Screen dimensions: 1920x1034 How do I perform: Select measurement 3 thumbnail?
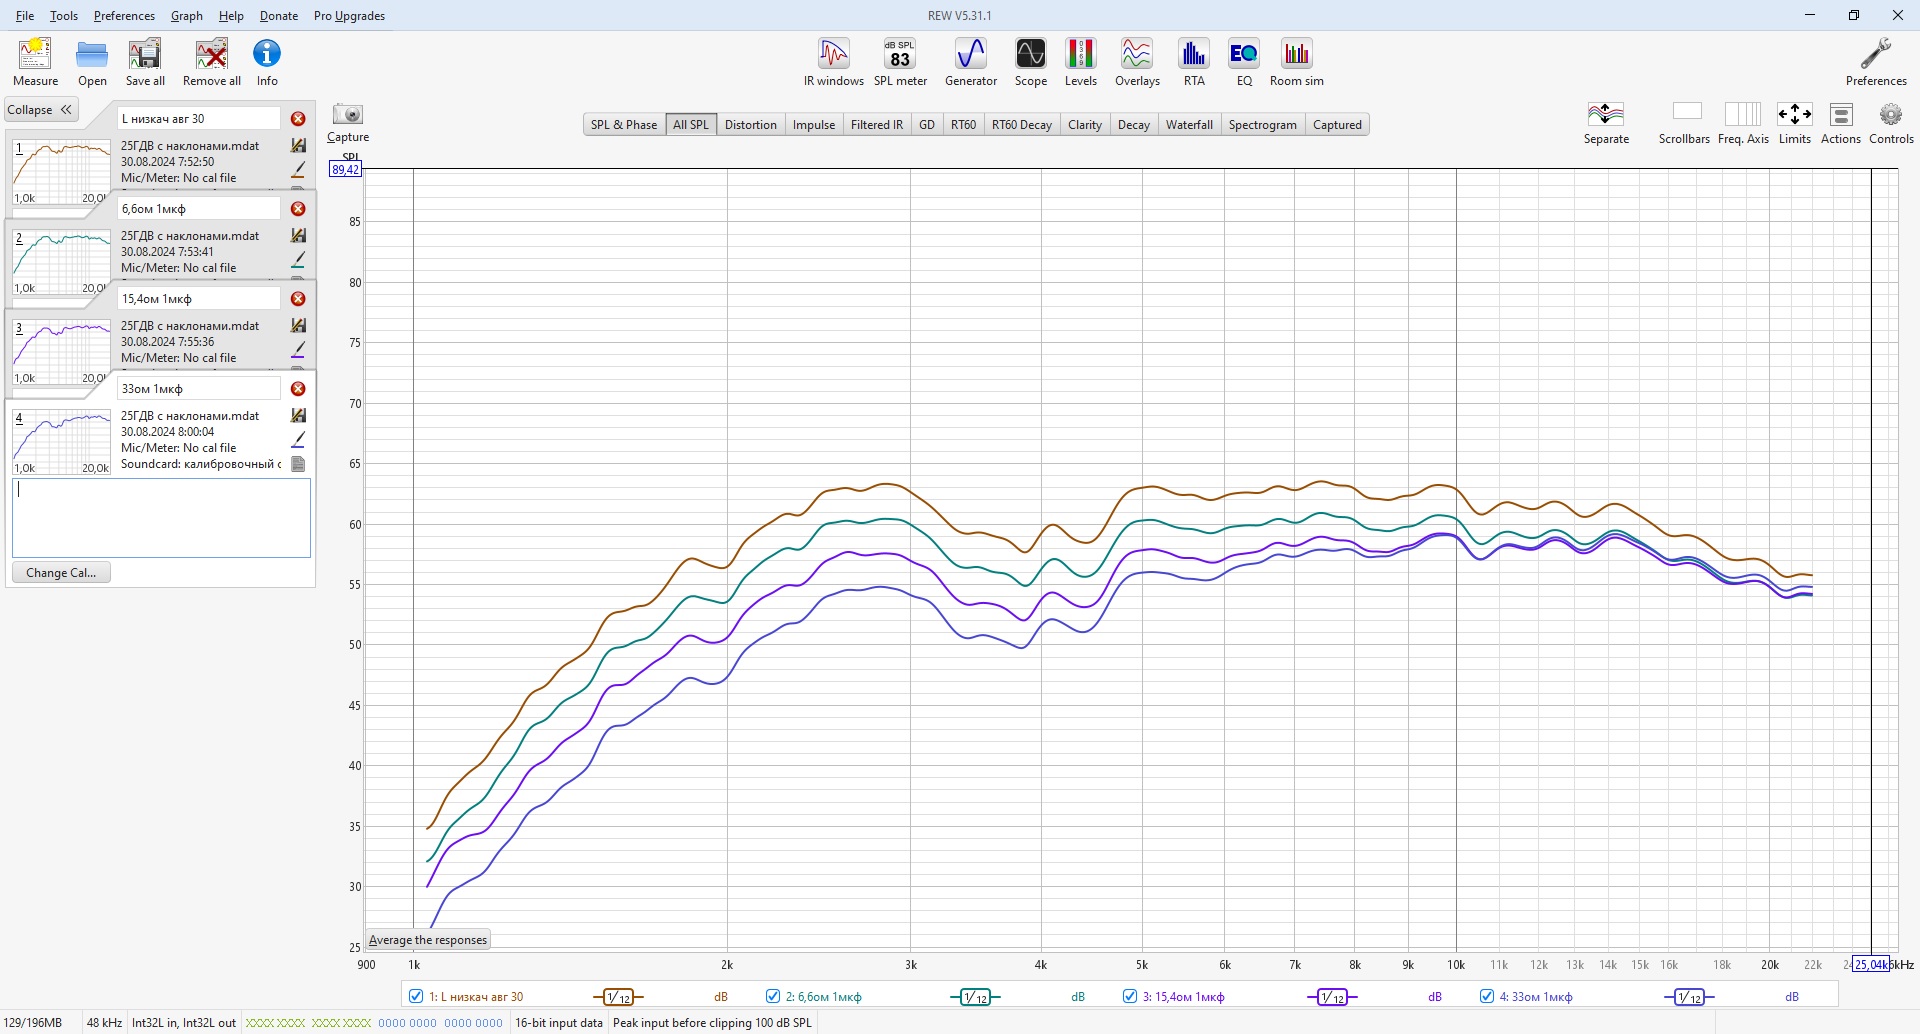(61, 352)
